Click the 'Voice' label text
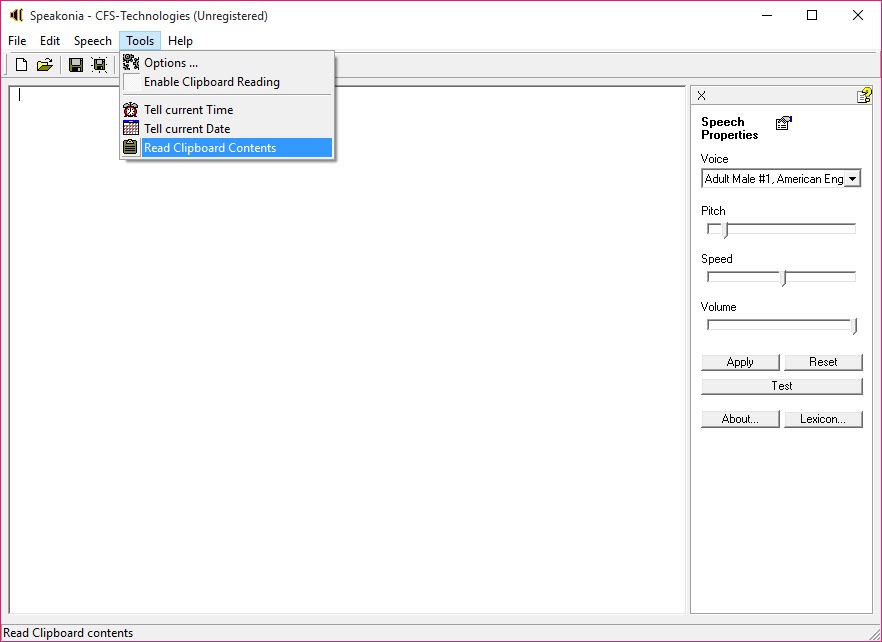 tap(714, 159)
